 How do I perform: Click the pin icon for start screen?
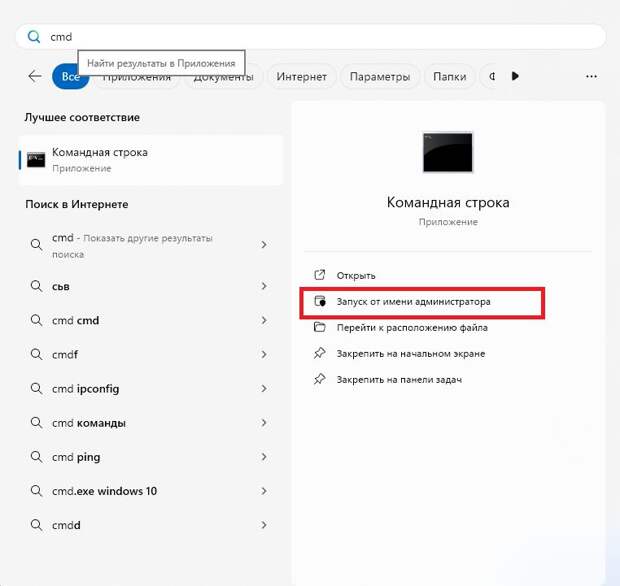click(319, 353)
